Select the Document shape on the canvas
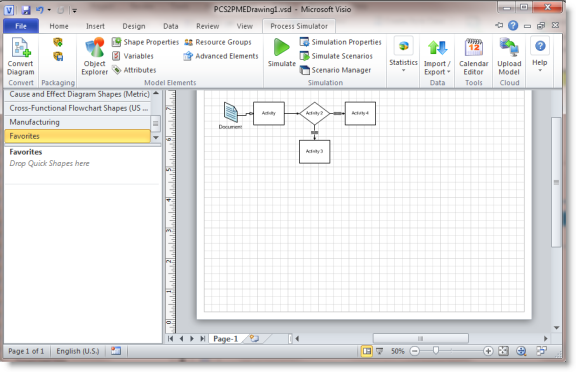This screenshot has height=372, width=576. [231, 112]
